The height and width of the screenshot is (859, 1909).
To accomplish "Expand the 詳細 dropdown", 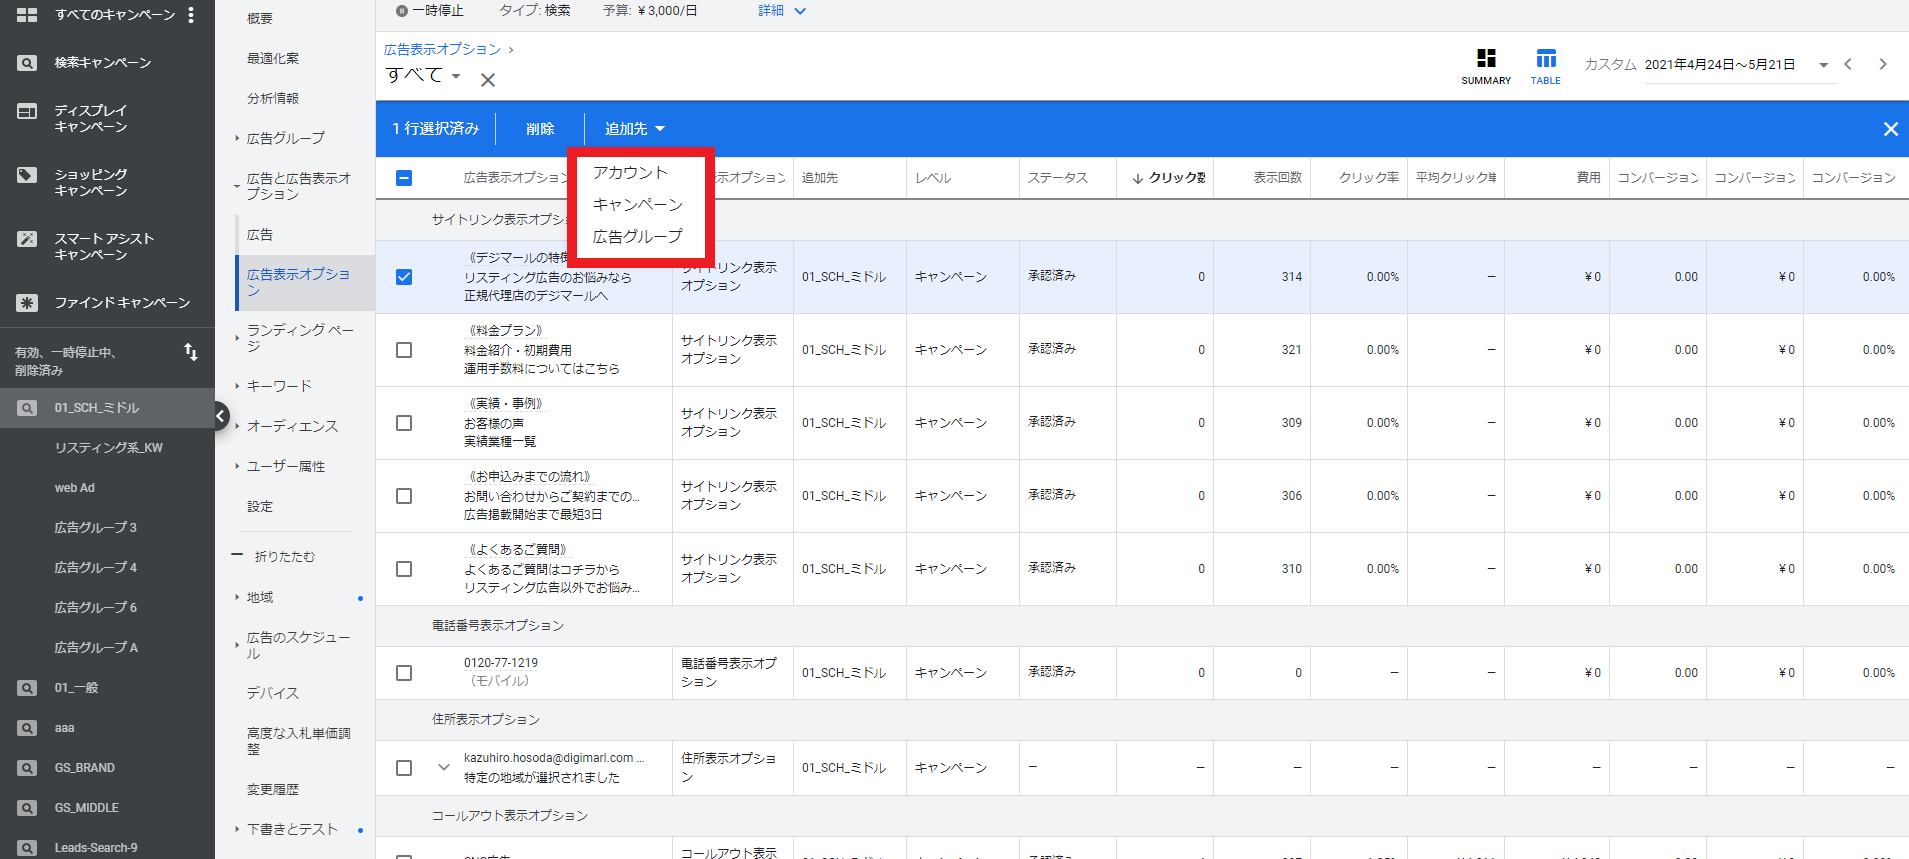I will coord(782,11).
